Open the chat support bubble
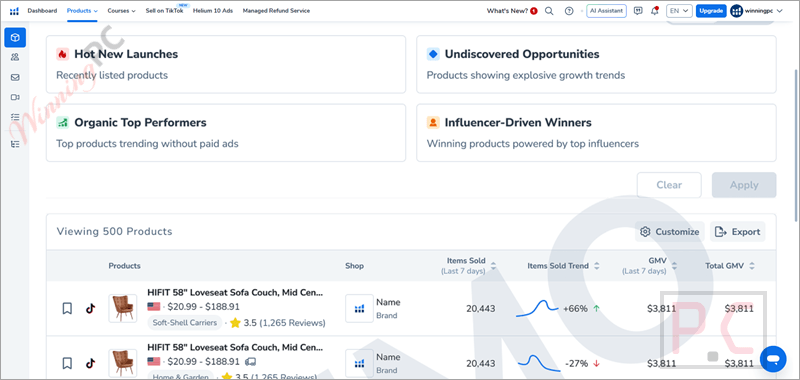Image resolution: width=800 pixels, height=380 pixels. tap(773, 359)
